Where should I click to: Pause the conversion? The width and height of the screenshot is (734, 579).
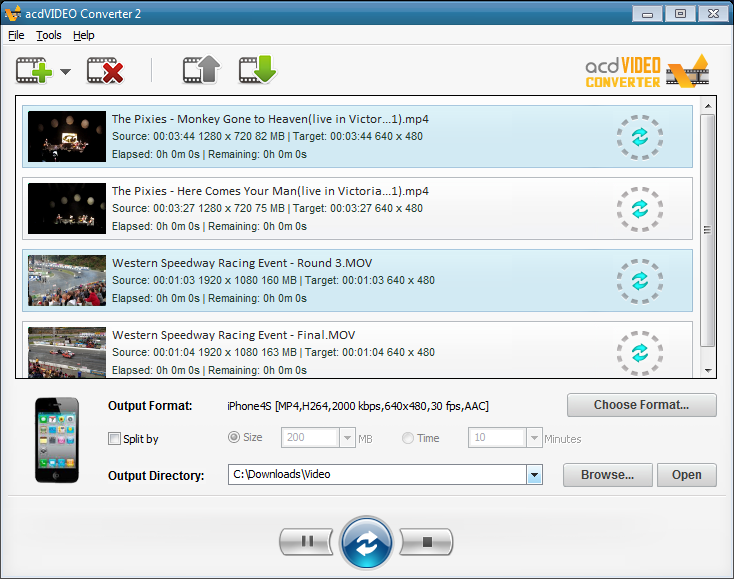307,542
